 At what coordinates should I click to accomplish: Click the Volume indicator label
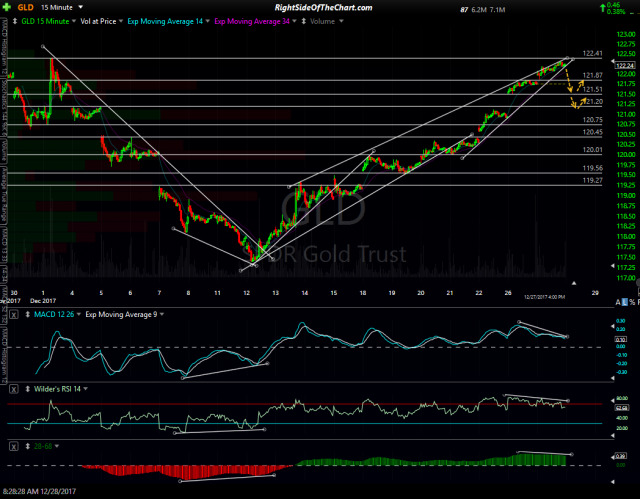(322, 21)
